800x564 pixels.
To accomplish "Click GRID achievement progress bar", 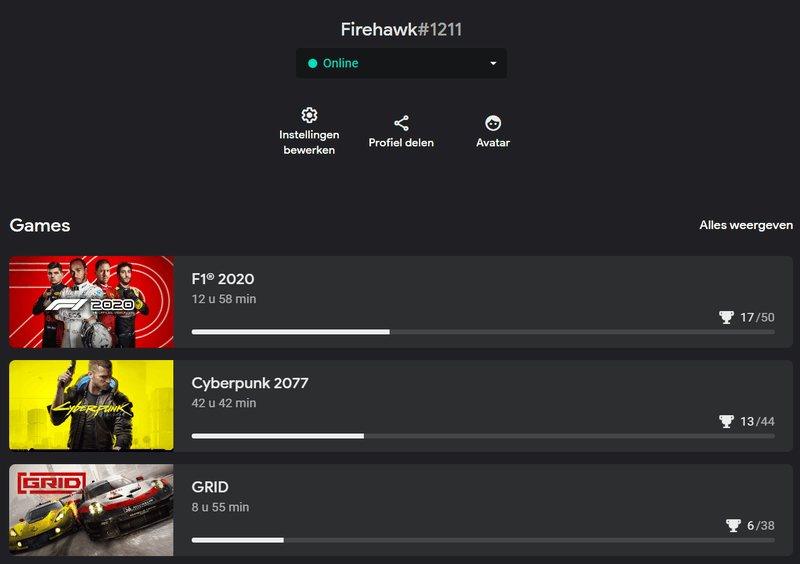I will click(x=483, y=540).
